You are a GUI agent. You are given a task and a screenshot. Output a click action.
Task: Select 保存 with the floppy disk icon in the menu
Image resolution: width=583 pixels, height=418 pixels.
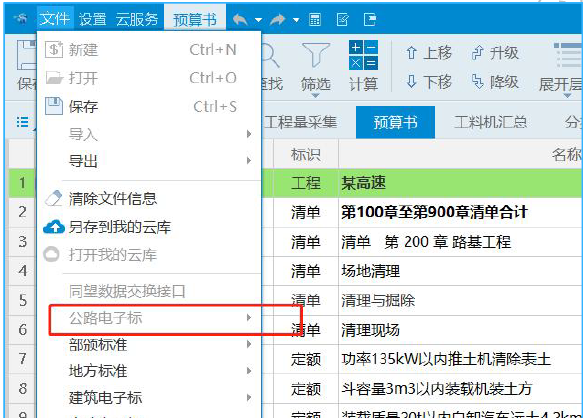141,107
